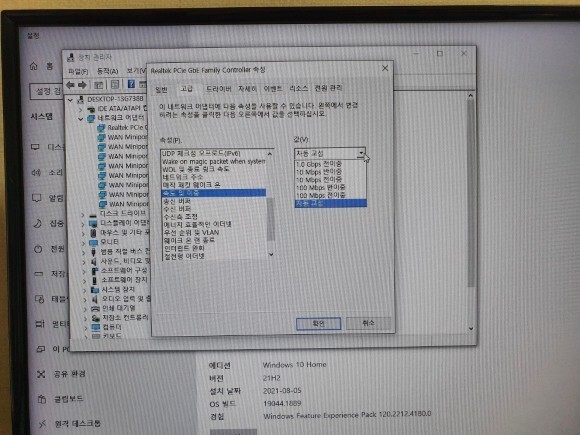
Task: Click scroll-up arrow of property list
Action: click(x=270, y=154)
